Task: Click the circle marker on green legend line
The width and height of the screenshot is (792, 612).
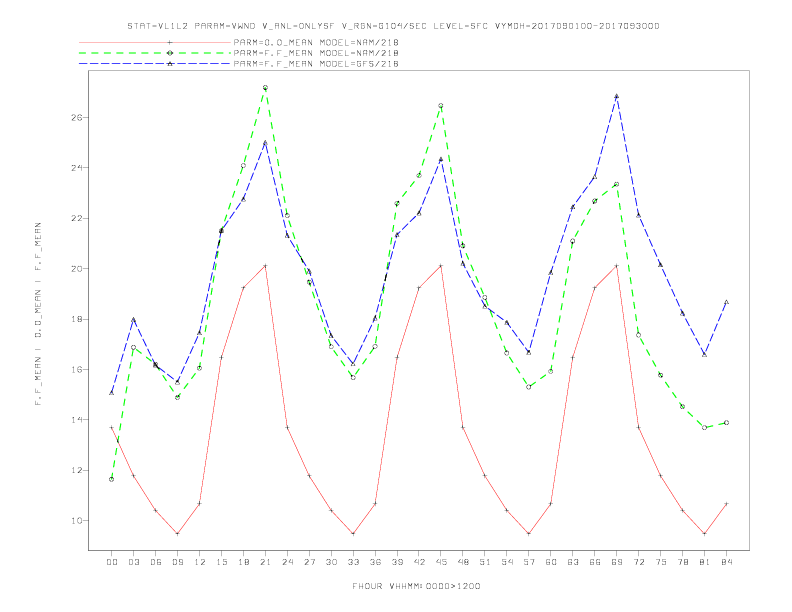Action: (x=170, y=53)
